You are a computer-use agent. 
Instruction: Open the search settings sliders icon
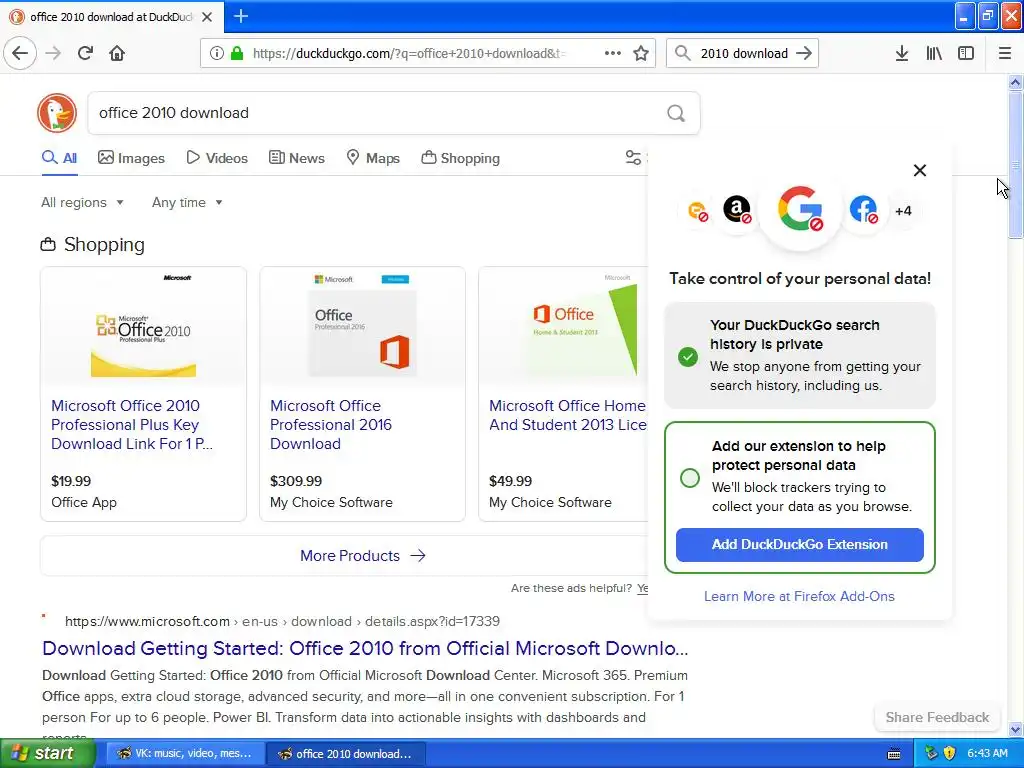point(633,157)
